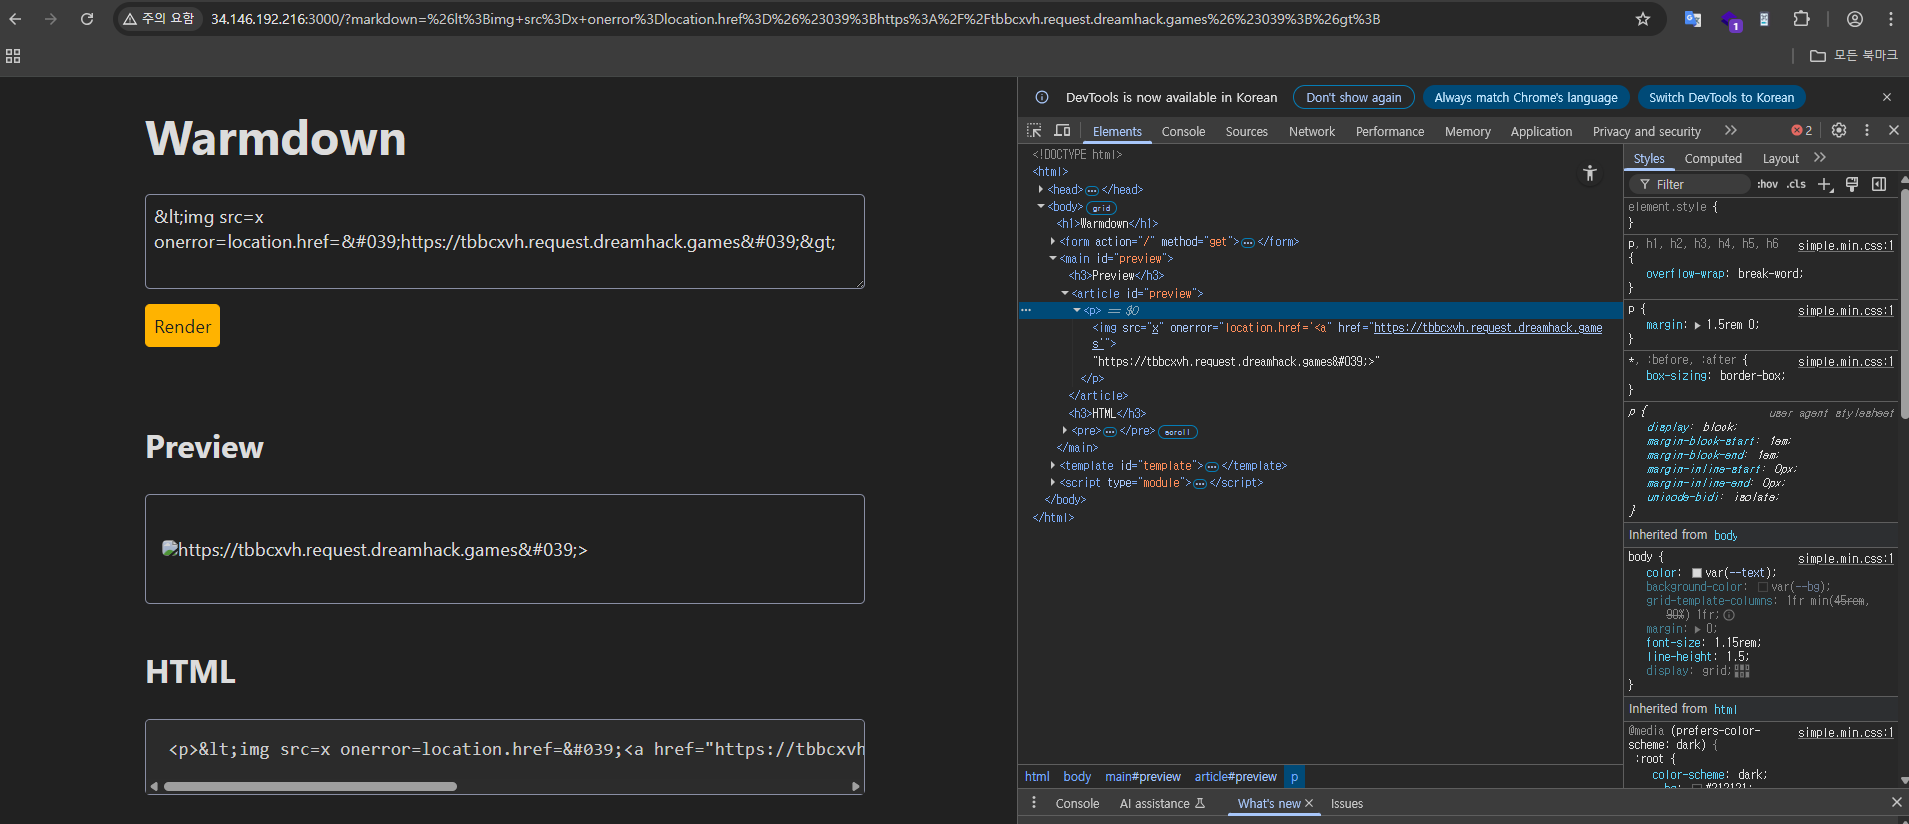This screenshot has width=1909, height=824.
Task: Go back to previous page
Action: [x=15, y=19]
